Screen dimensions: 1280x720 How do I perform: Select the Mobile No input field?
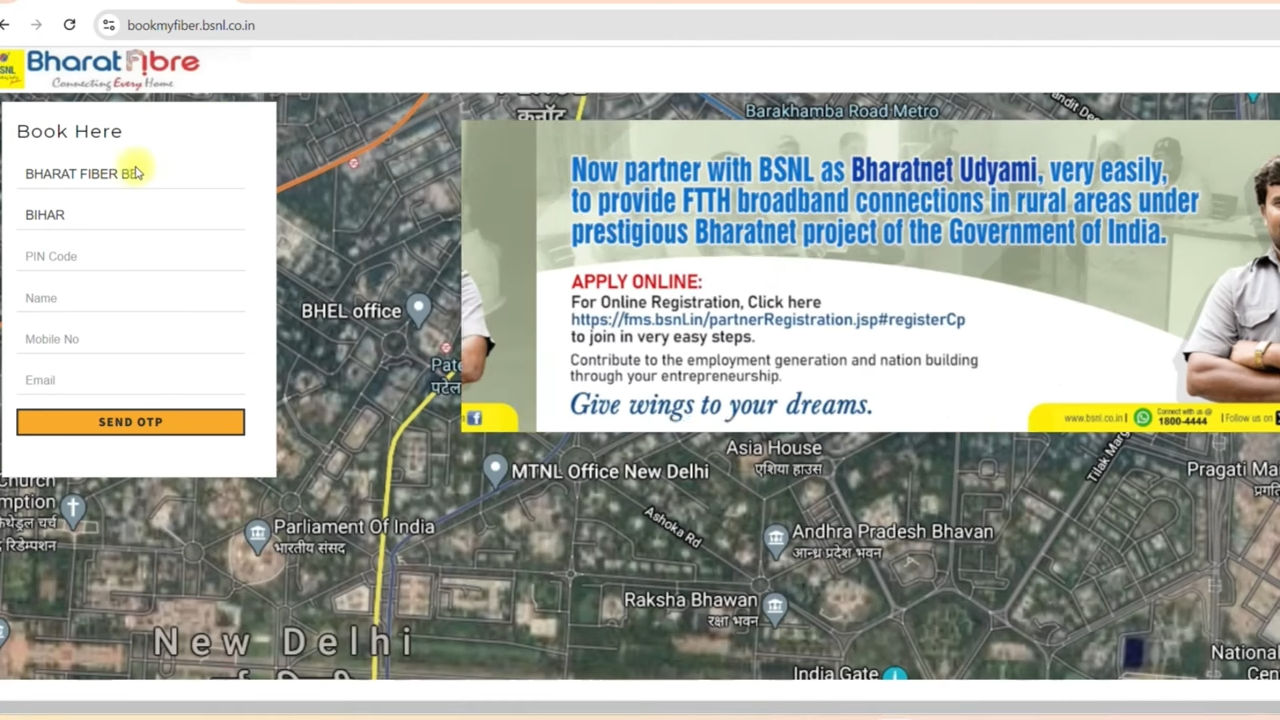(130, 339)
